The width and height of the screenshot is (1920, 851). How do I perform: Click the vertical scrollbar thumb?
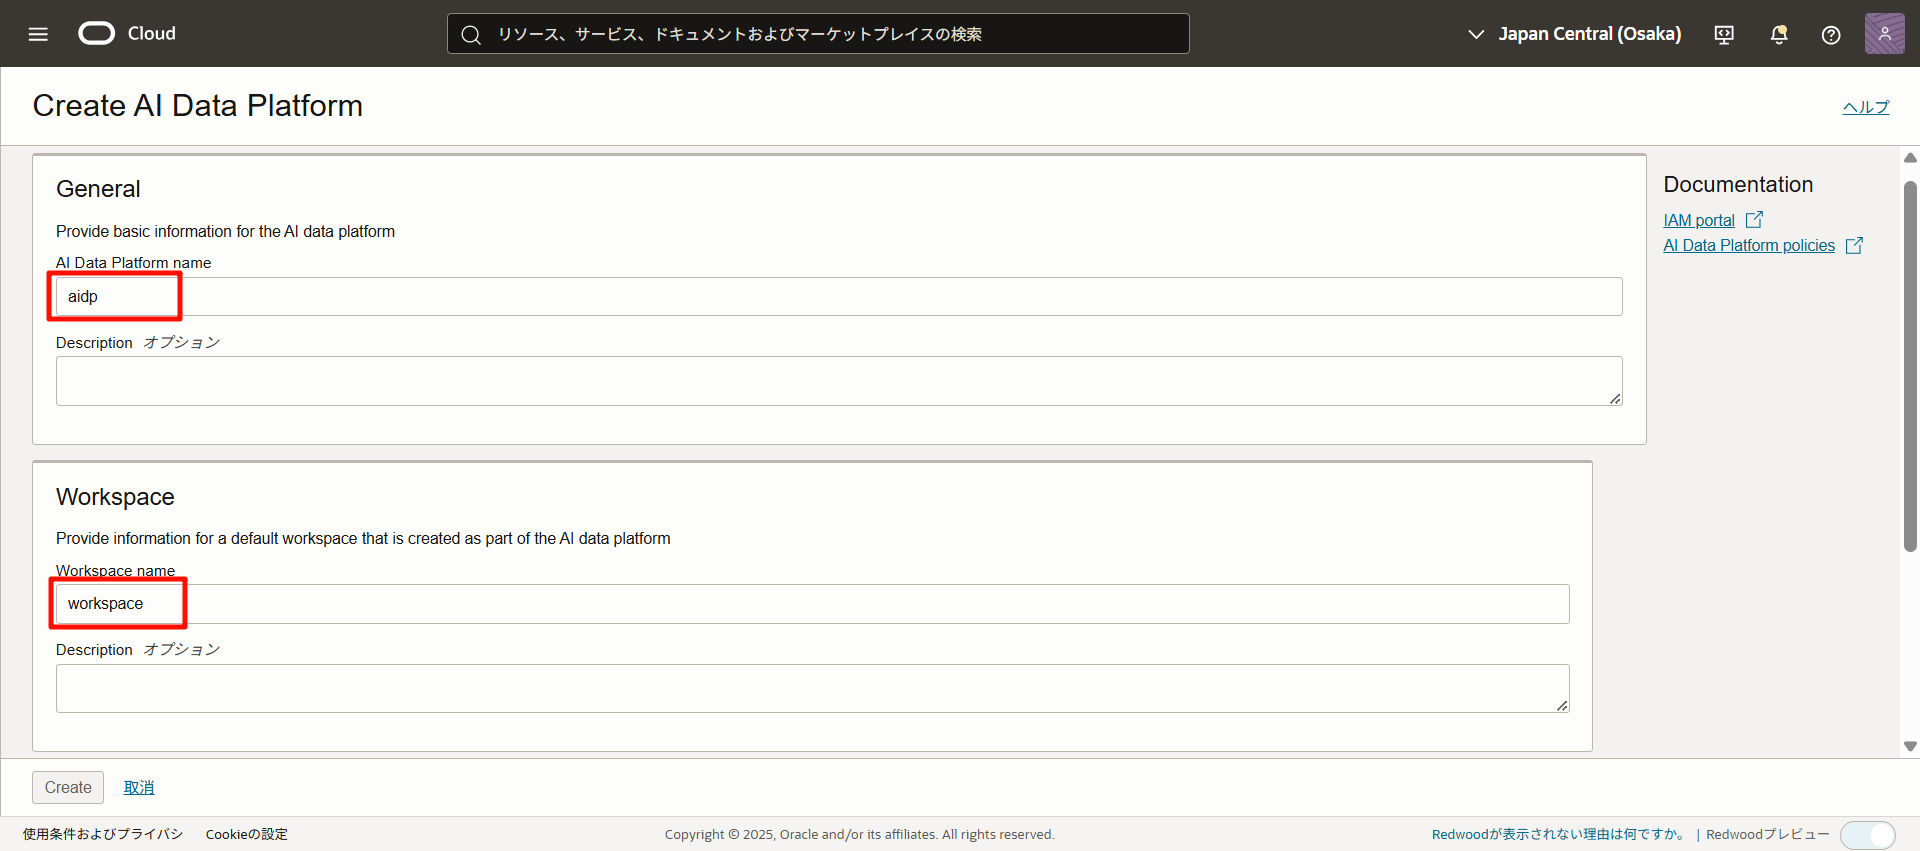[x=1910, y=366]
